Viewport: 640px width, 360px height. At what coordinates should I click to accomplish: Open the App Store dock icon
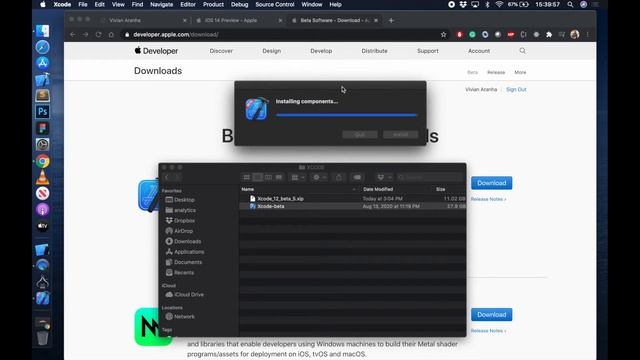point(42,63)
